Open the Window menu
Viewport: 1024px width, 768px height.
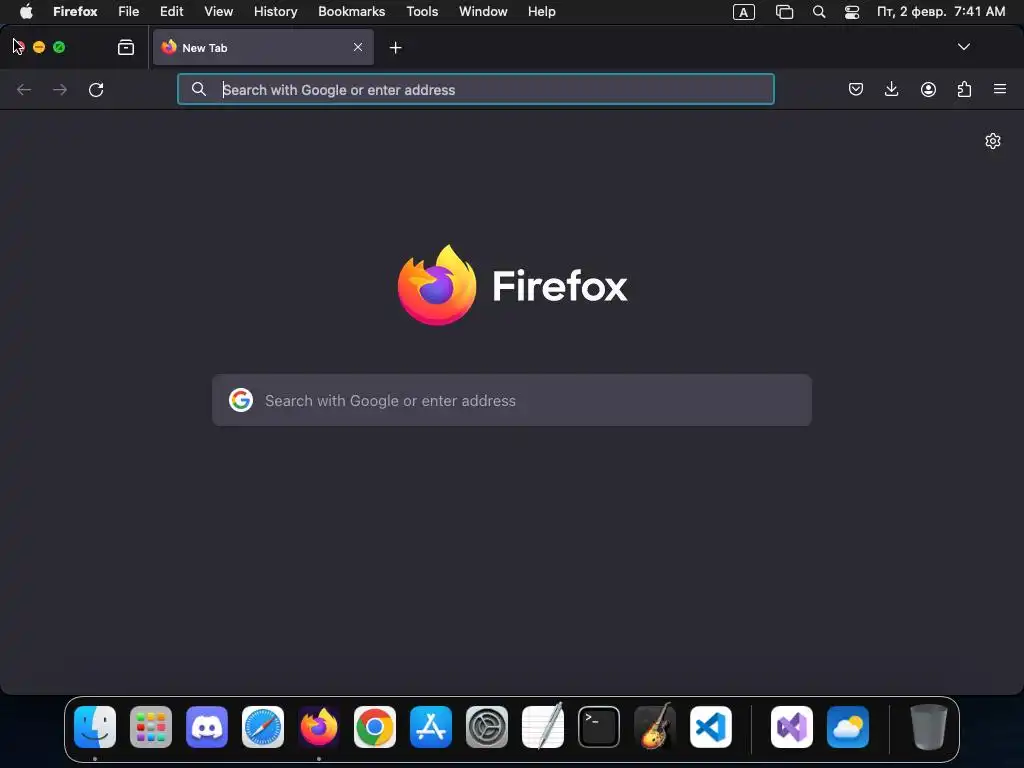(x=483, y=12)
